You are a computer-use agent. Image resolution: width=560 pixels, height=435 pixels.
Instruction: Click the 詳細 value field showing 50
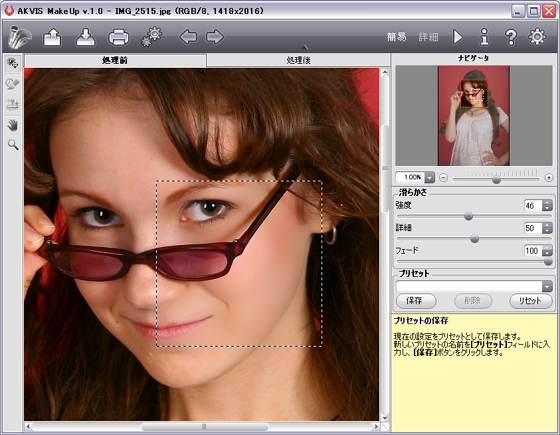coord(533,228)
